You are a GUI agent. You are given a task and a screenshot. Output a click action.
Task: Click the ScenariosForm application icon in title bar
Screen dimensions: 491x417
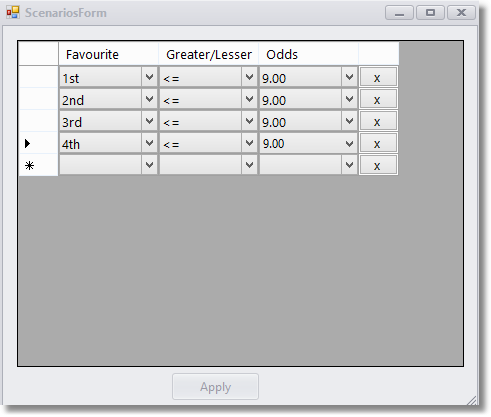13,13
